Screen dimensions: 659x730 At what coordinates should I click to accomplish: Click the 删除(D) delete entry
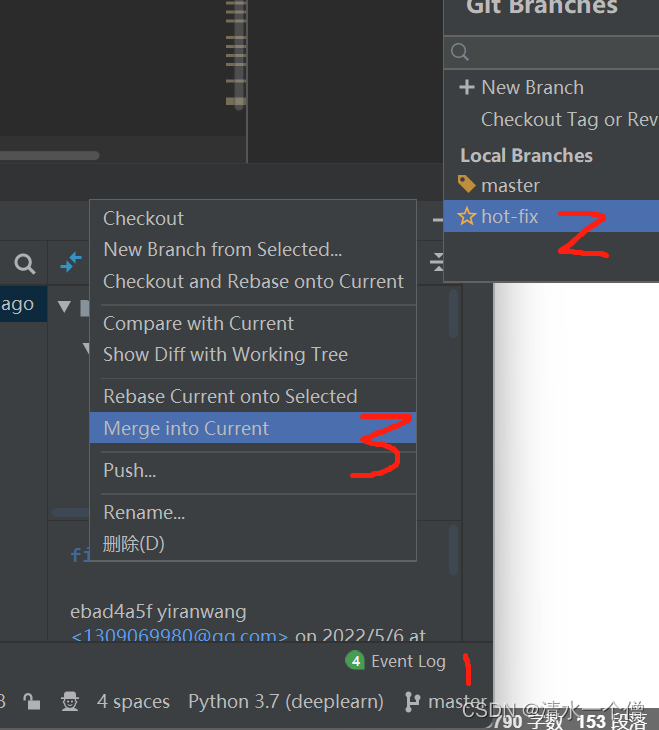[x=134, y=544]
